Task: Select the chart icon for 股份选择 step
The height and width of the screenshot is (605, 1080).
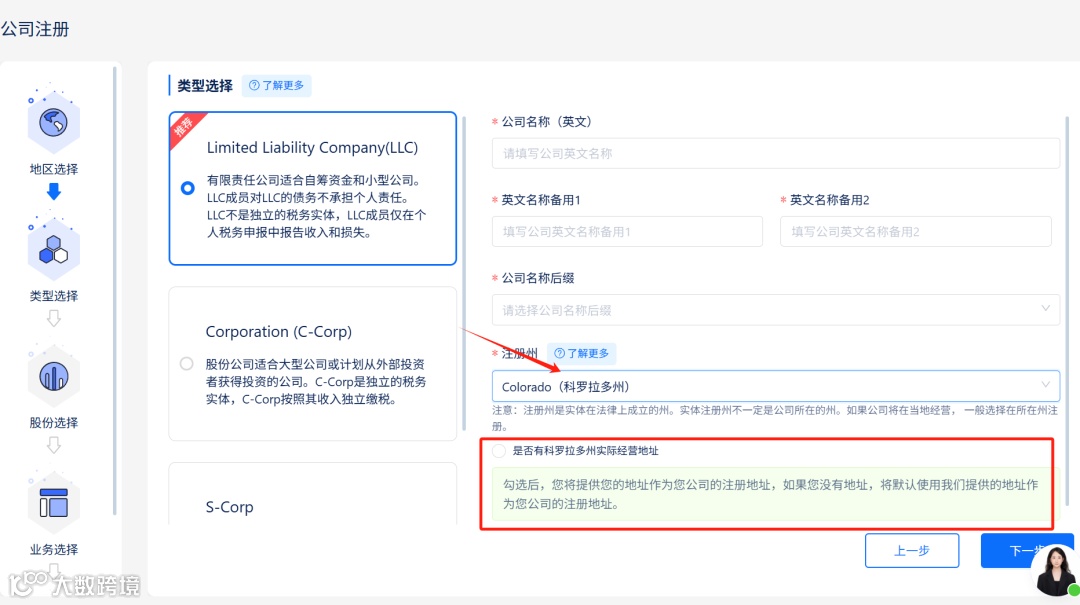Action: [x=53, y=375]
